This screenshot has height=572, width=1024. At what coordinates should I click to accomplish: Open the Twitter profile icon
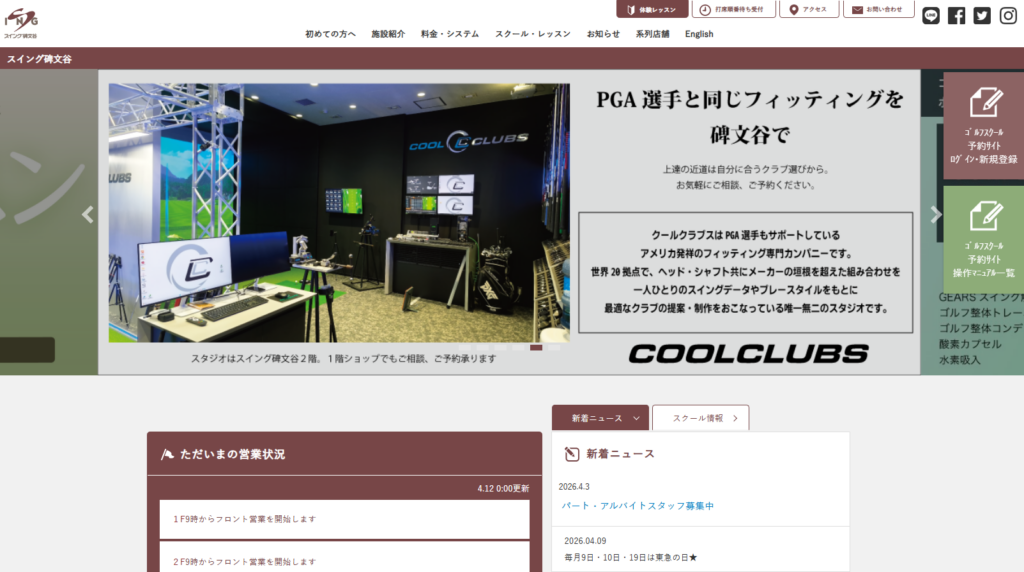pyautogui.click(x=982, y=15)
